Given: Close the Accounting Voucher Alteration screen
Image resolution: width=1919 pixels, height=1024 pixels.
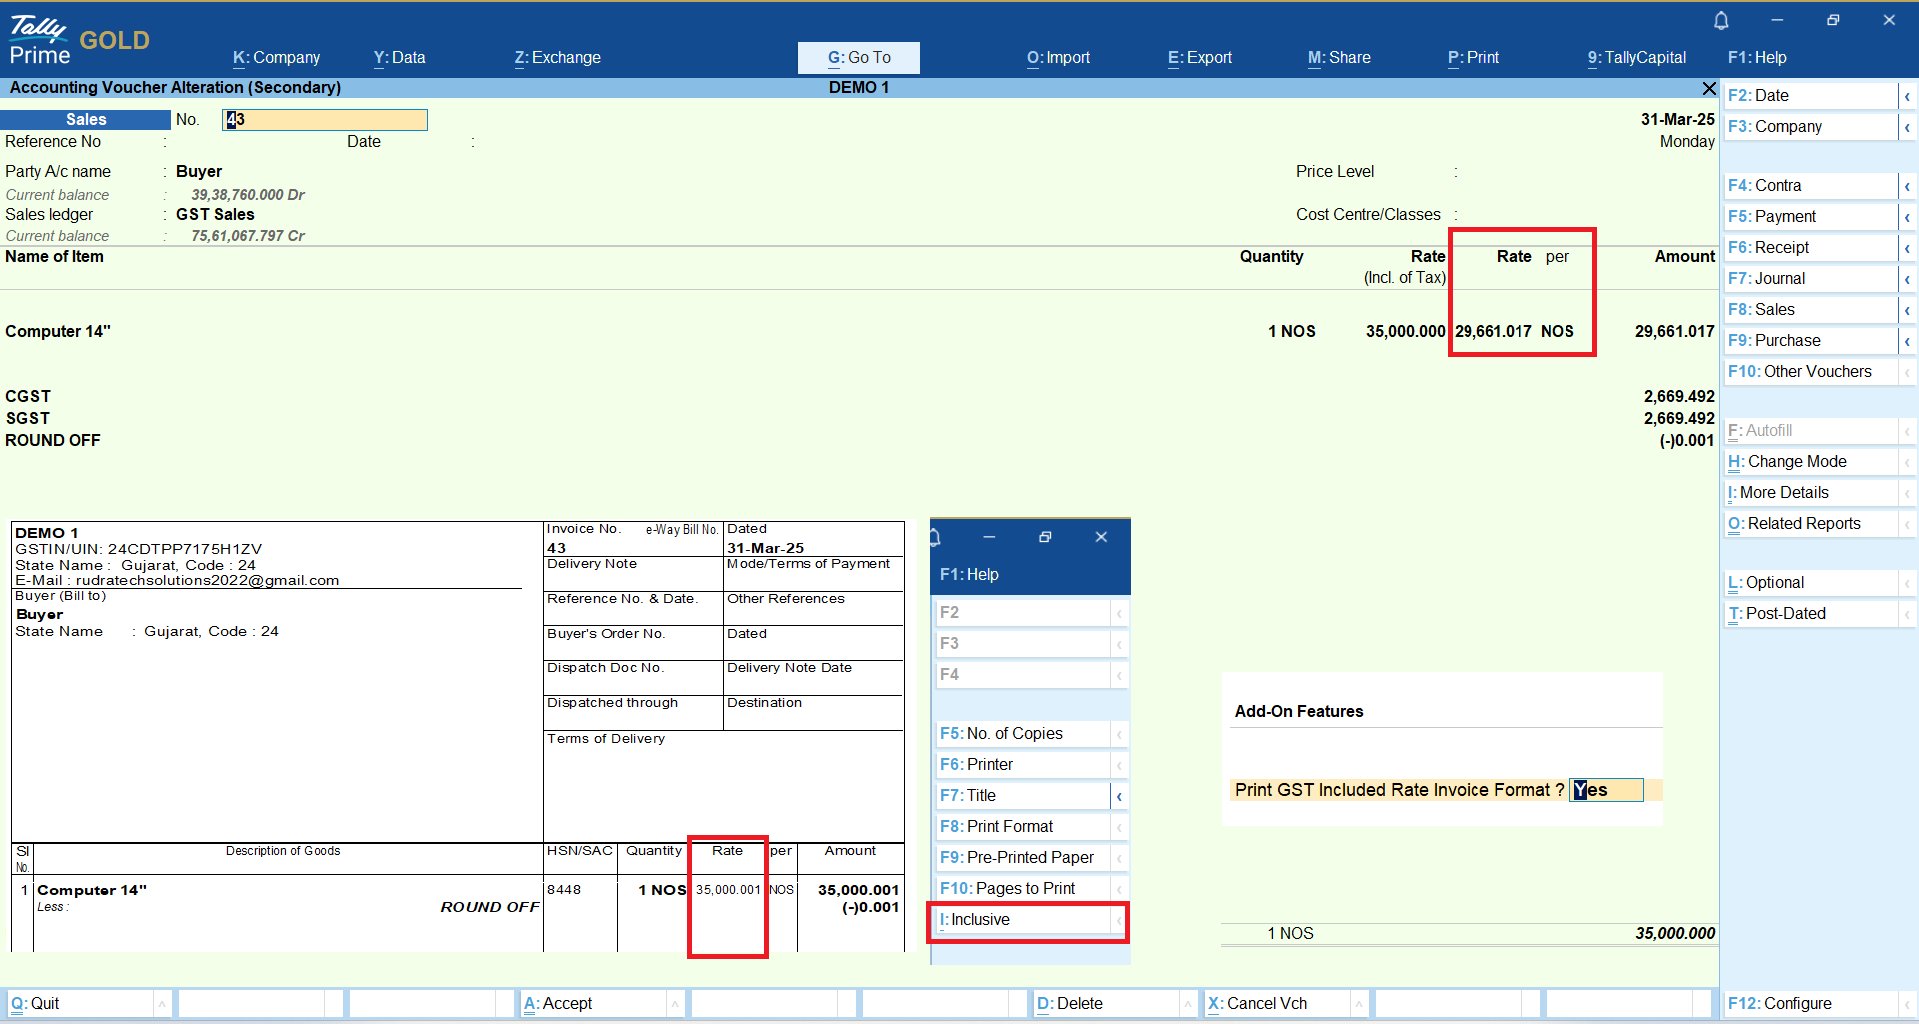Looking at the screenshot, I should click(1709, 88).
